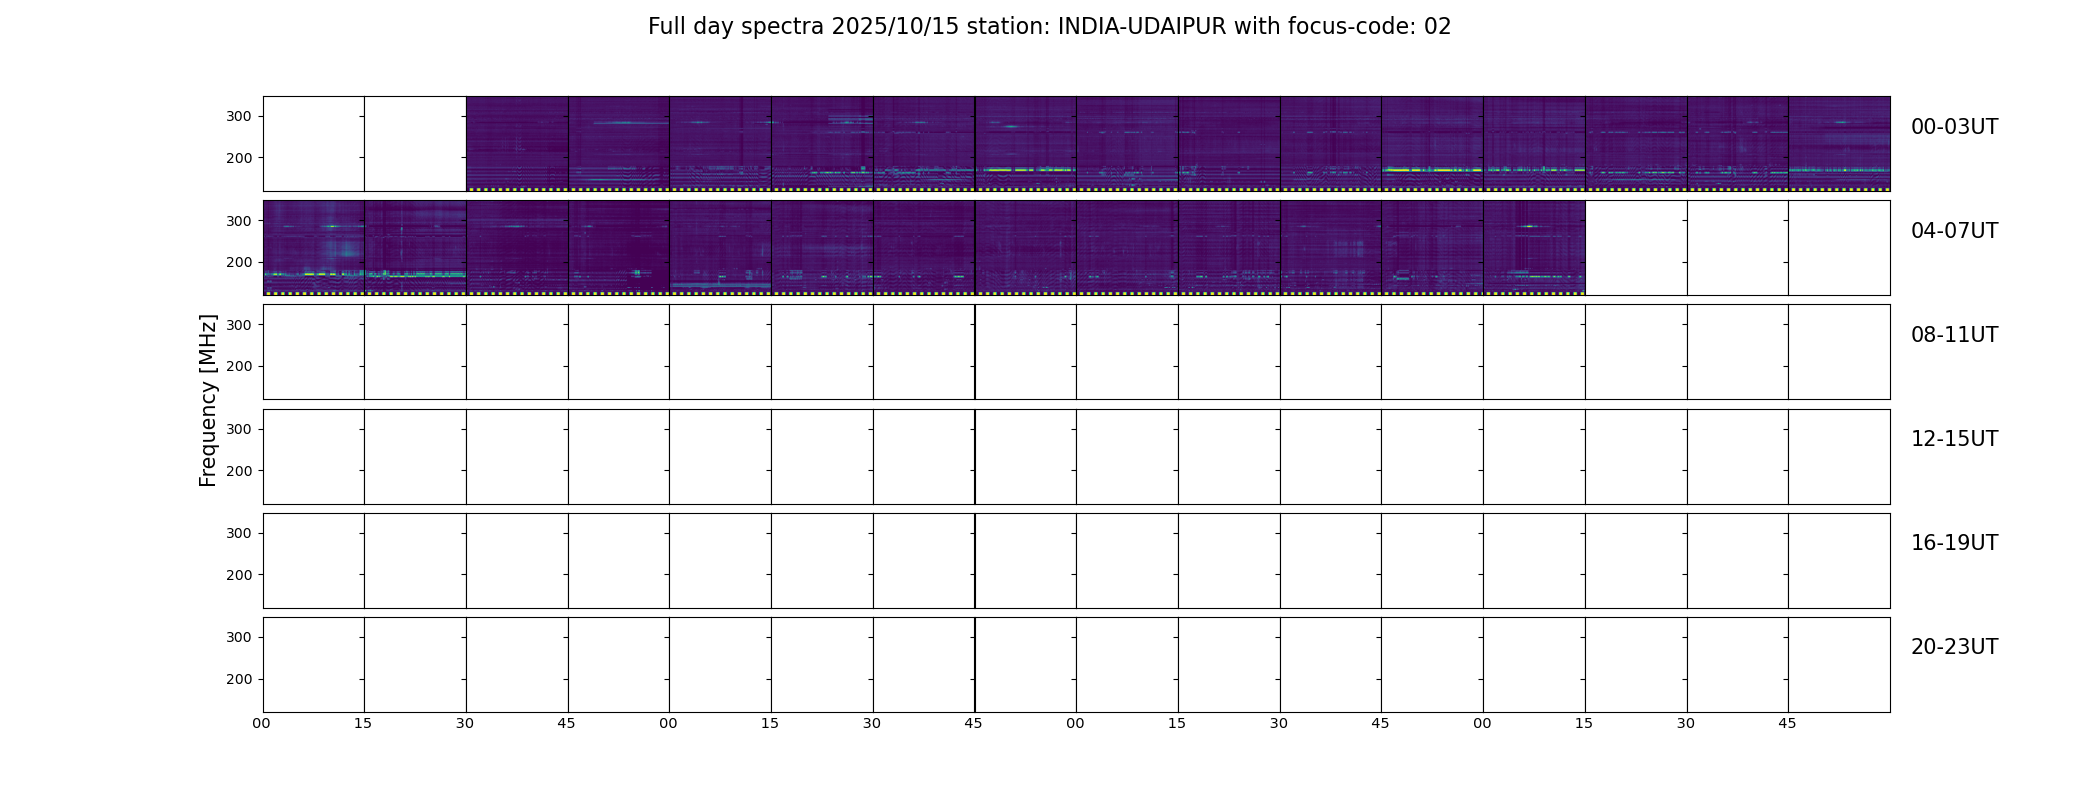
Task: Open the 04-07UT spectrogram panel
Action: coord(1076,248)
